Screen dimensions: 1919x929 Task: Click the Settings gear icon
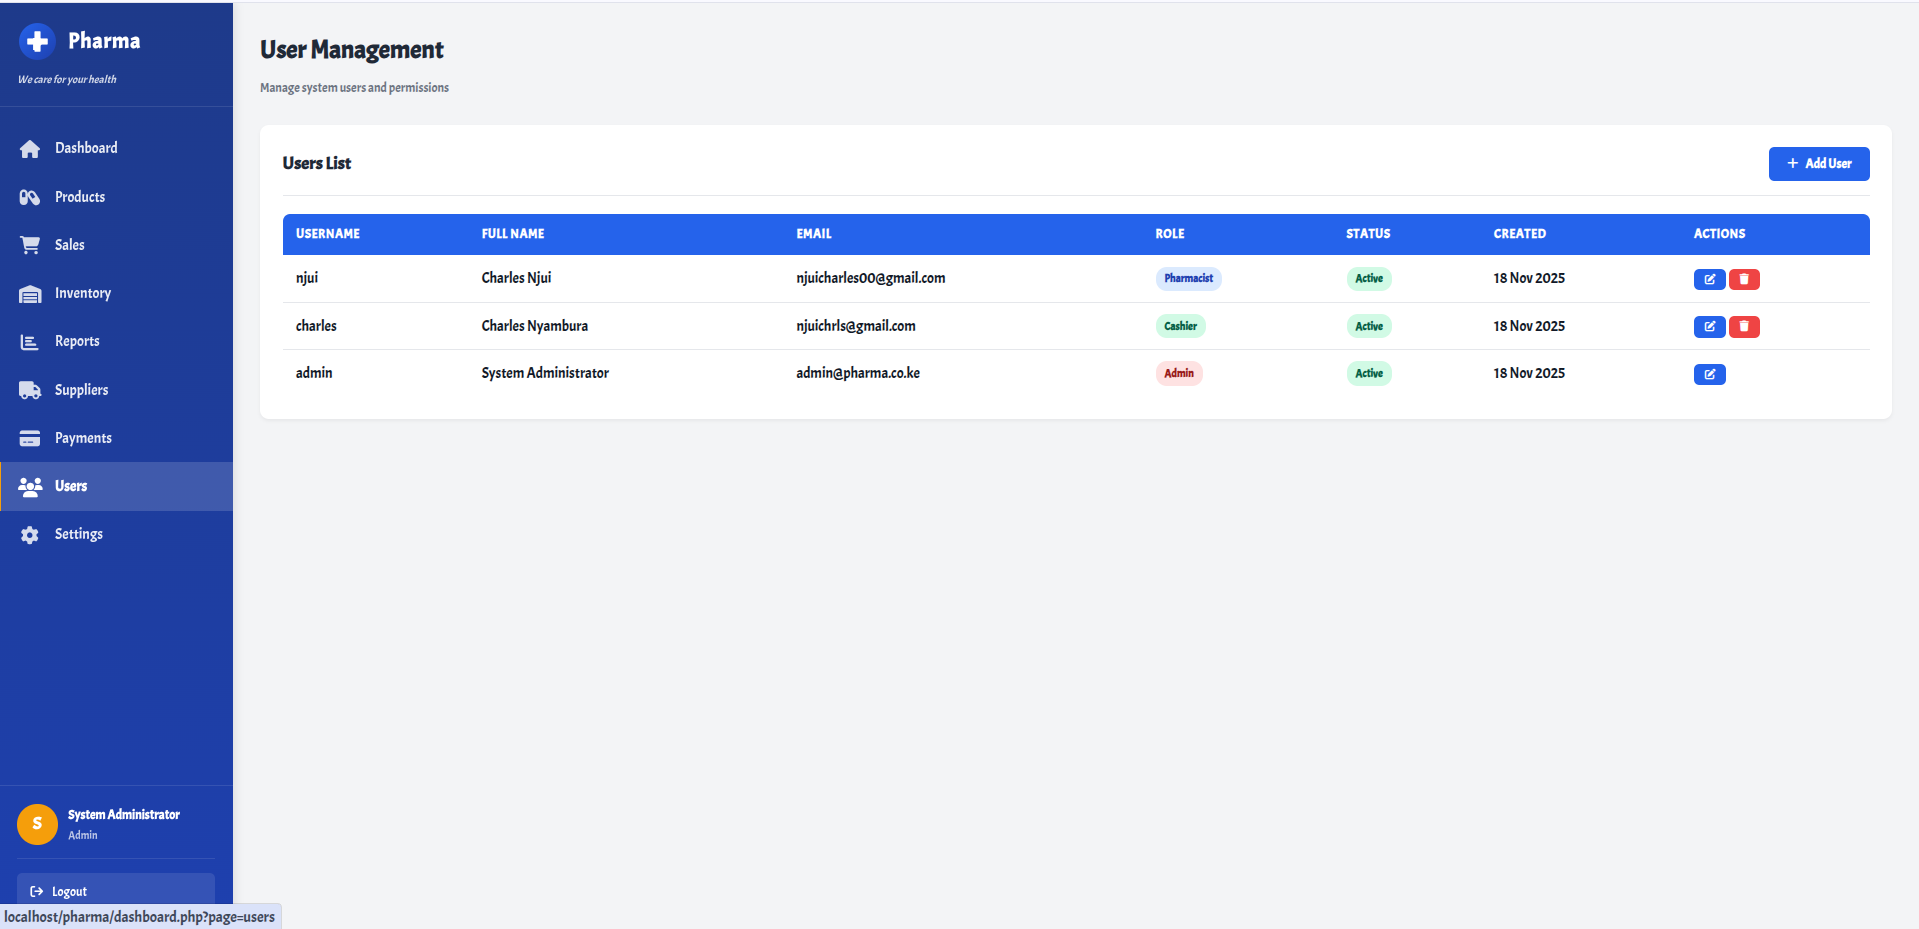[x=30, y=535]
